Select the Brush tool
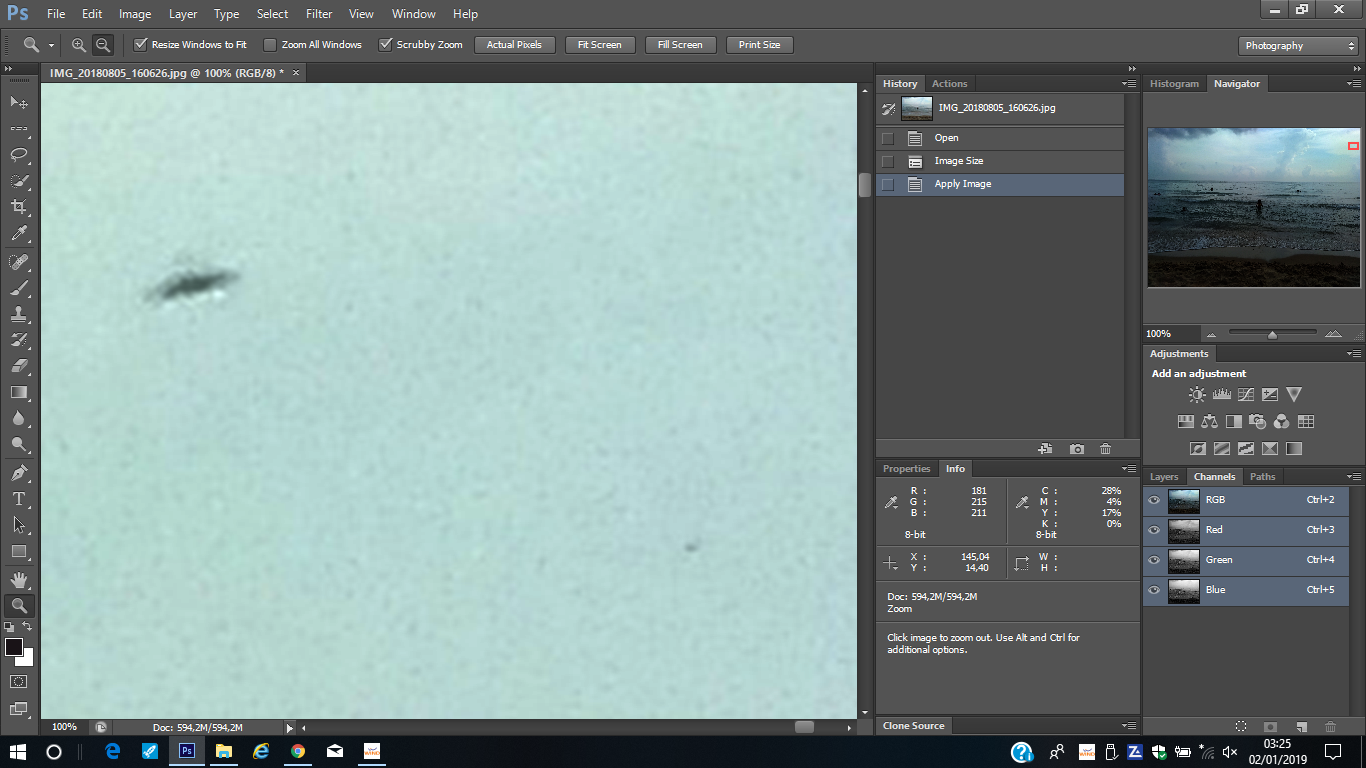Image resolution: width=1366 pixels, height=768 pixels. (x=18, y=288)
